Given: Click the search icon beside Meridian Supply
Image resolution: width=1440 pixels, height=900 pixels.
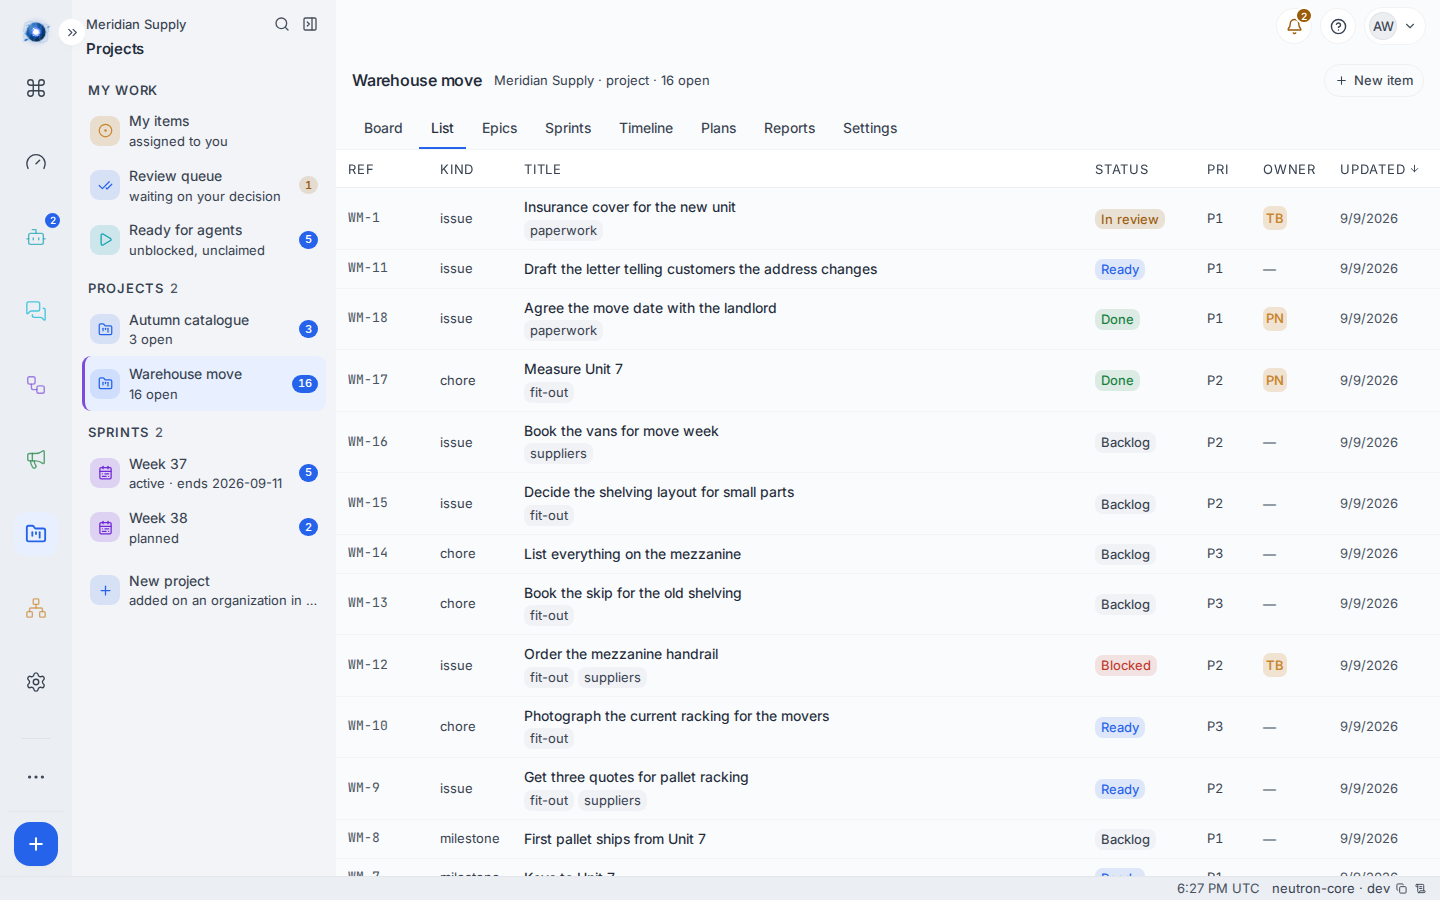Looking at the screenshot, I should coord(282,24).
